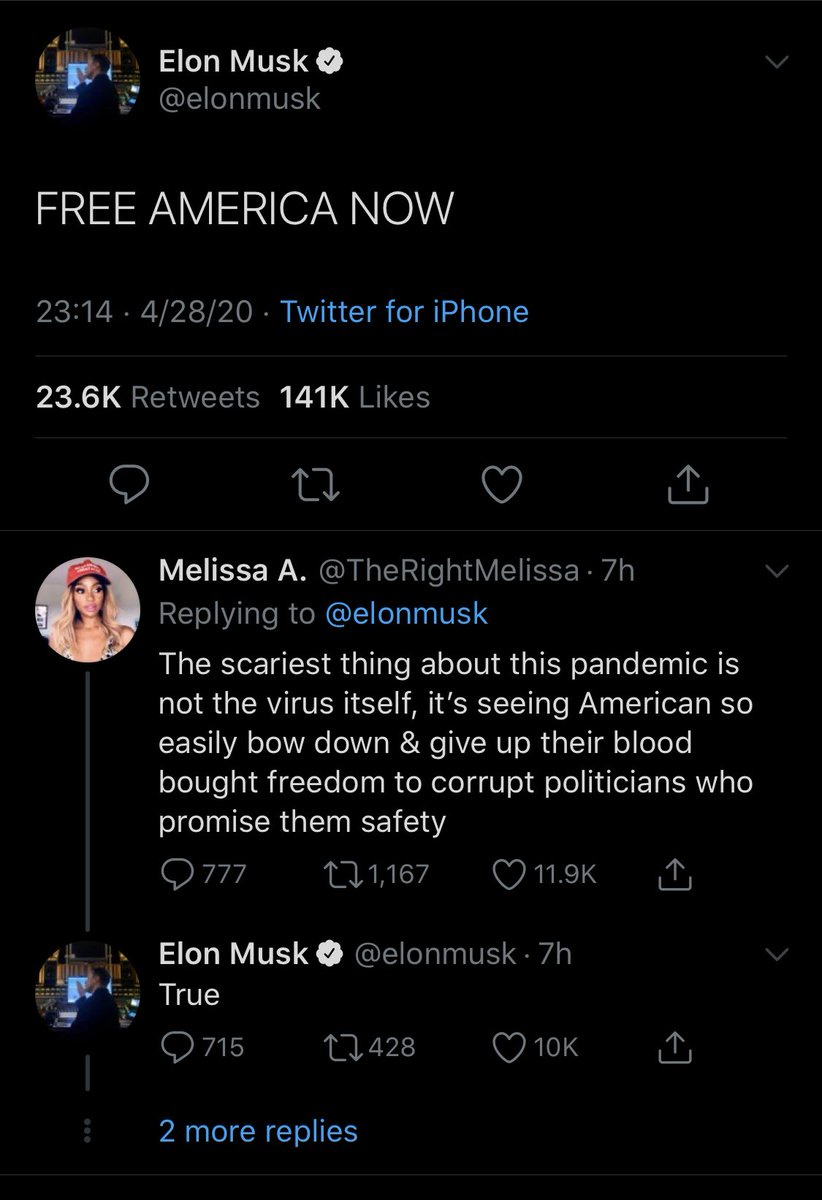View the 23.6K Retweets list
The width and height of the screenshot is (822, 1200).
[x=148, y=397]
